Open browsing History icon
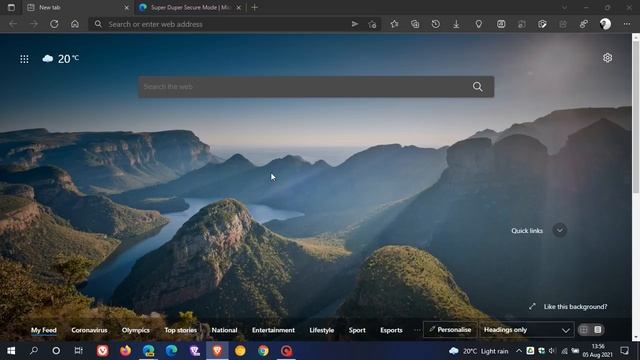This screenshot has width=640, height=360. click(x=436, y=24)
